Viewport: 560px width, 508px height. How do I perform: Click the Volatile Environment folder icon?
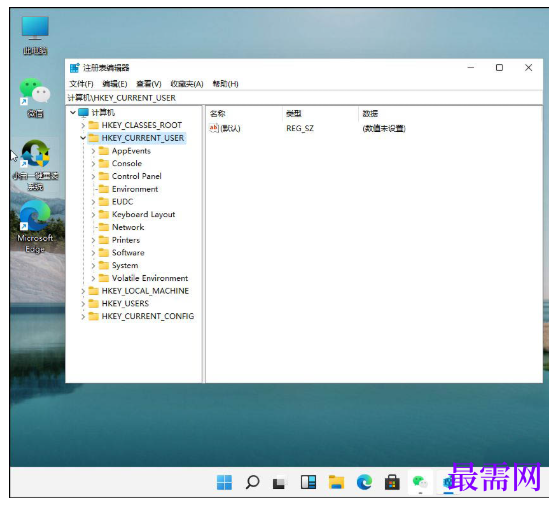point(104,278)
